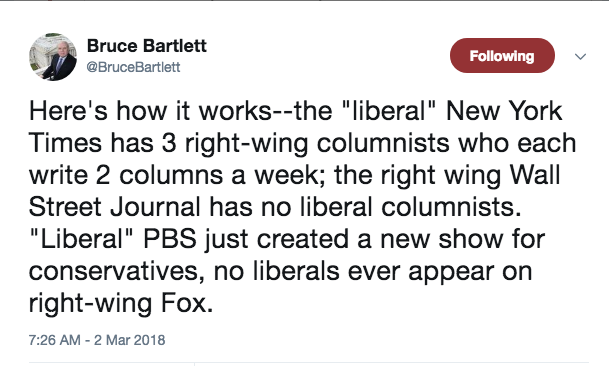Toggle the red Following button
Screen dimensions: 609x366
click(502, 56)
